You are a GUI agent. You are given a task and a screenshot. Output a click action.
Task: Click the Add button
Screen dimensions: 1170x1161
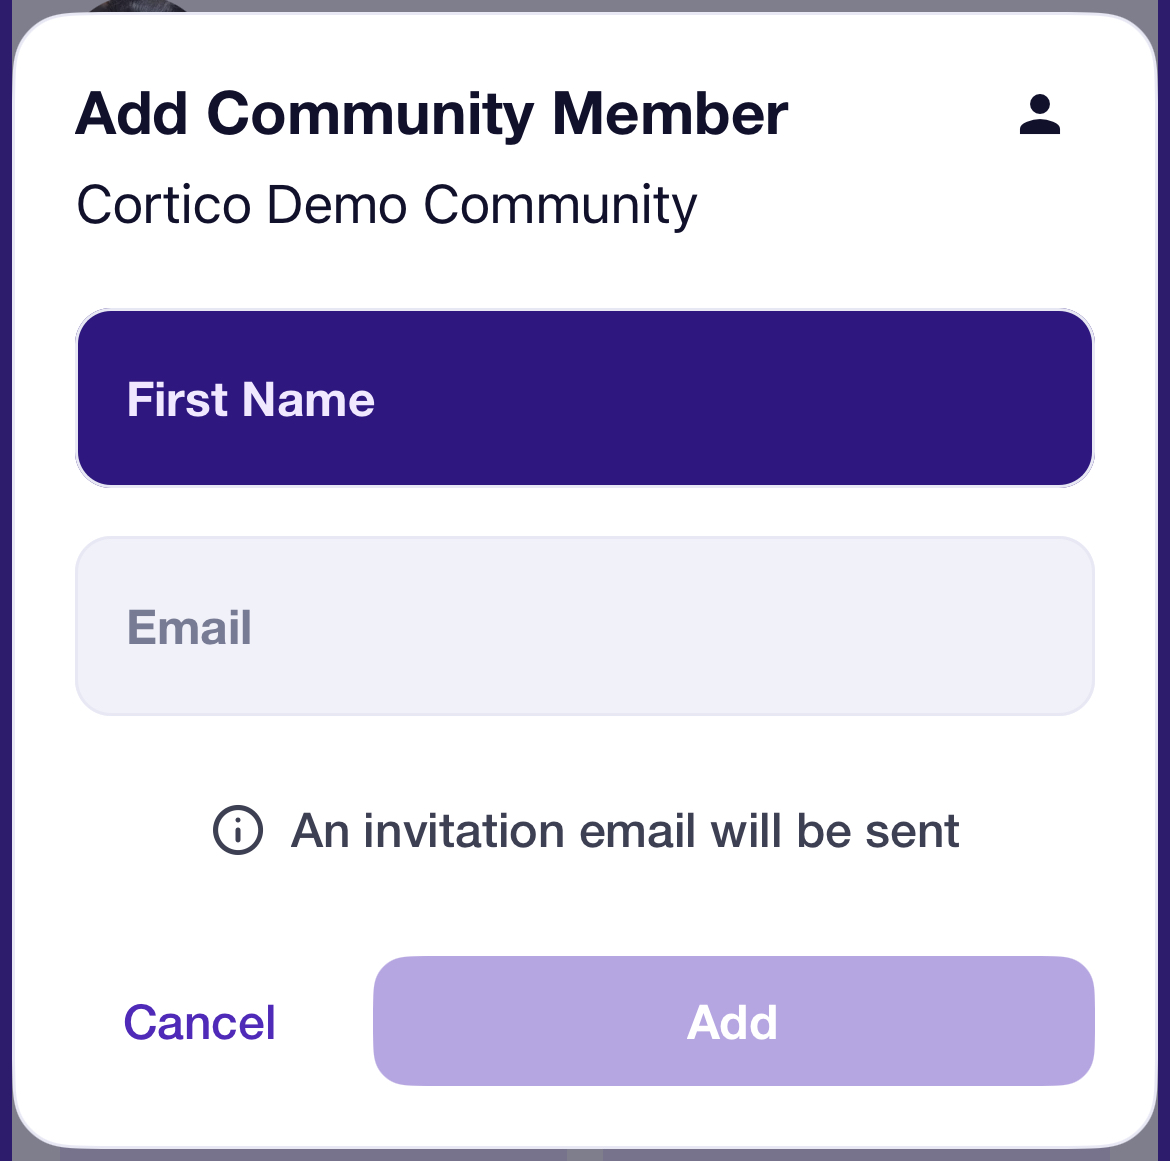(733, 1021)
